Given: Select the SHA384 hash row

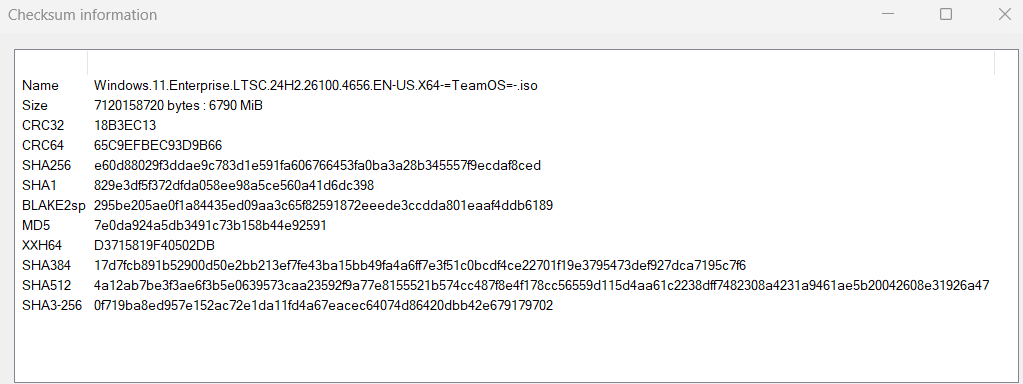Looking at the screenshot, I should [x=504, y=265].
